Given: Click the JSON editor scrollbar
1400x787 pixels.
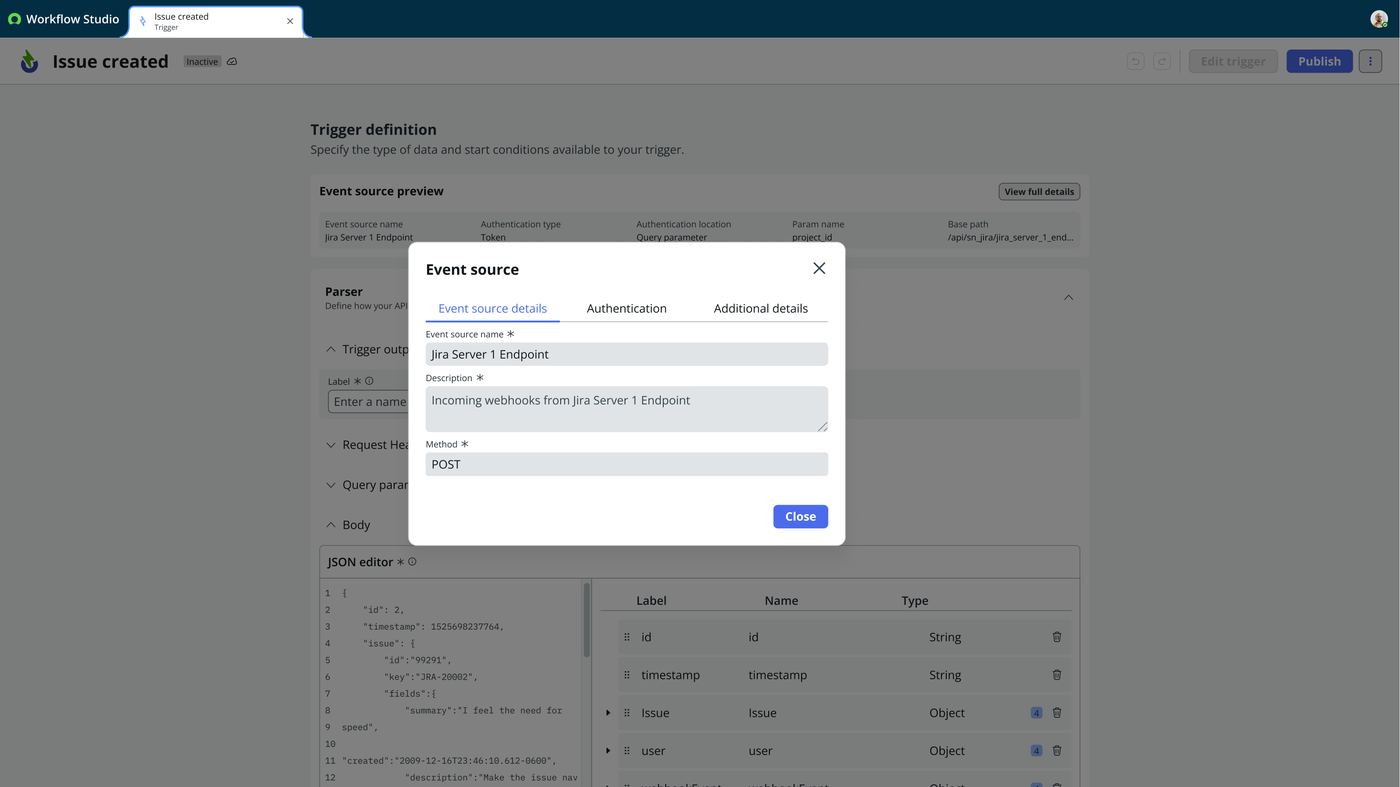Looking at the screenshot, I should pos(587,620).
